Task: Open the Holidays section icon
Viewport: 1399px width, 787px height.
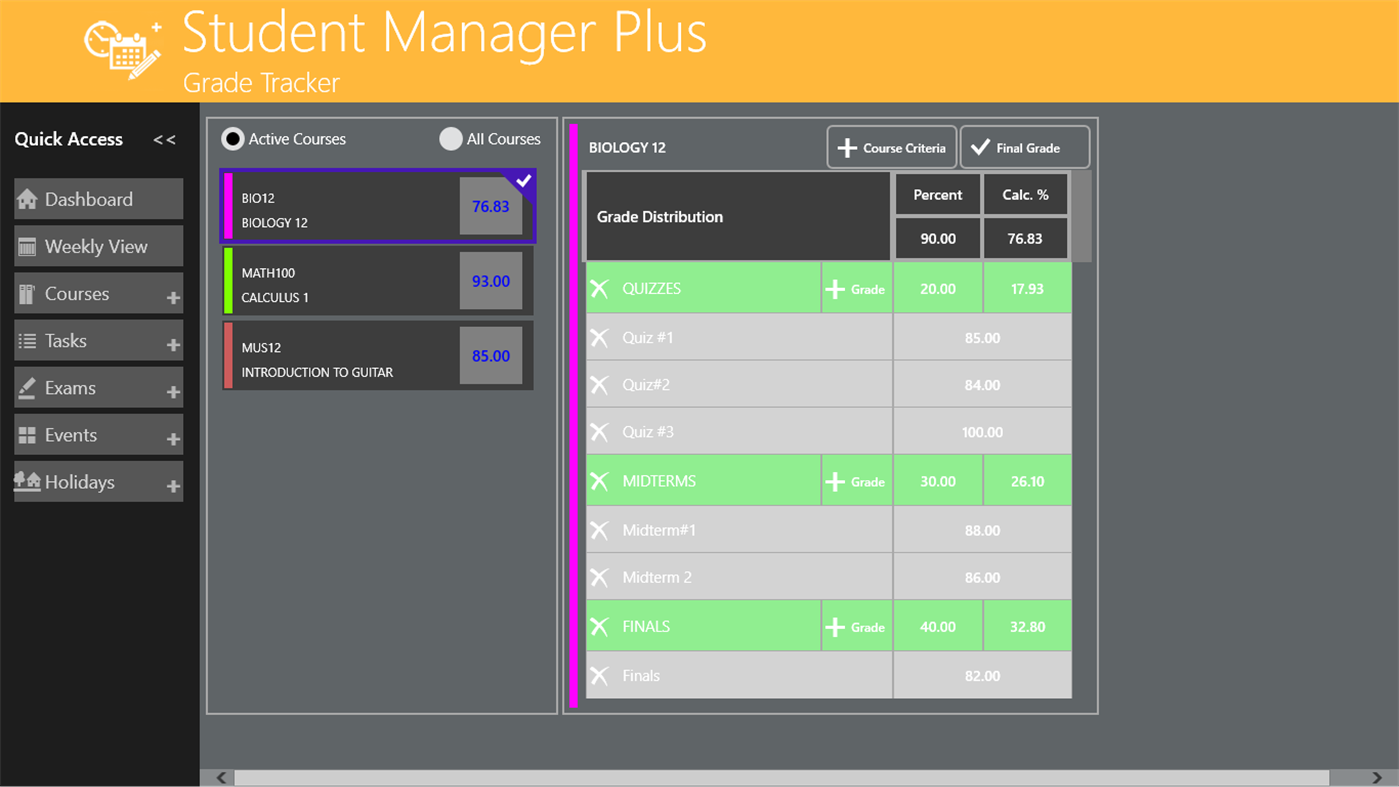Action: pos(27,481)
